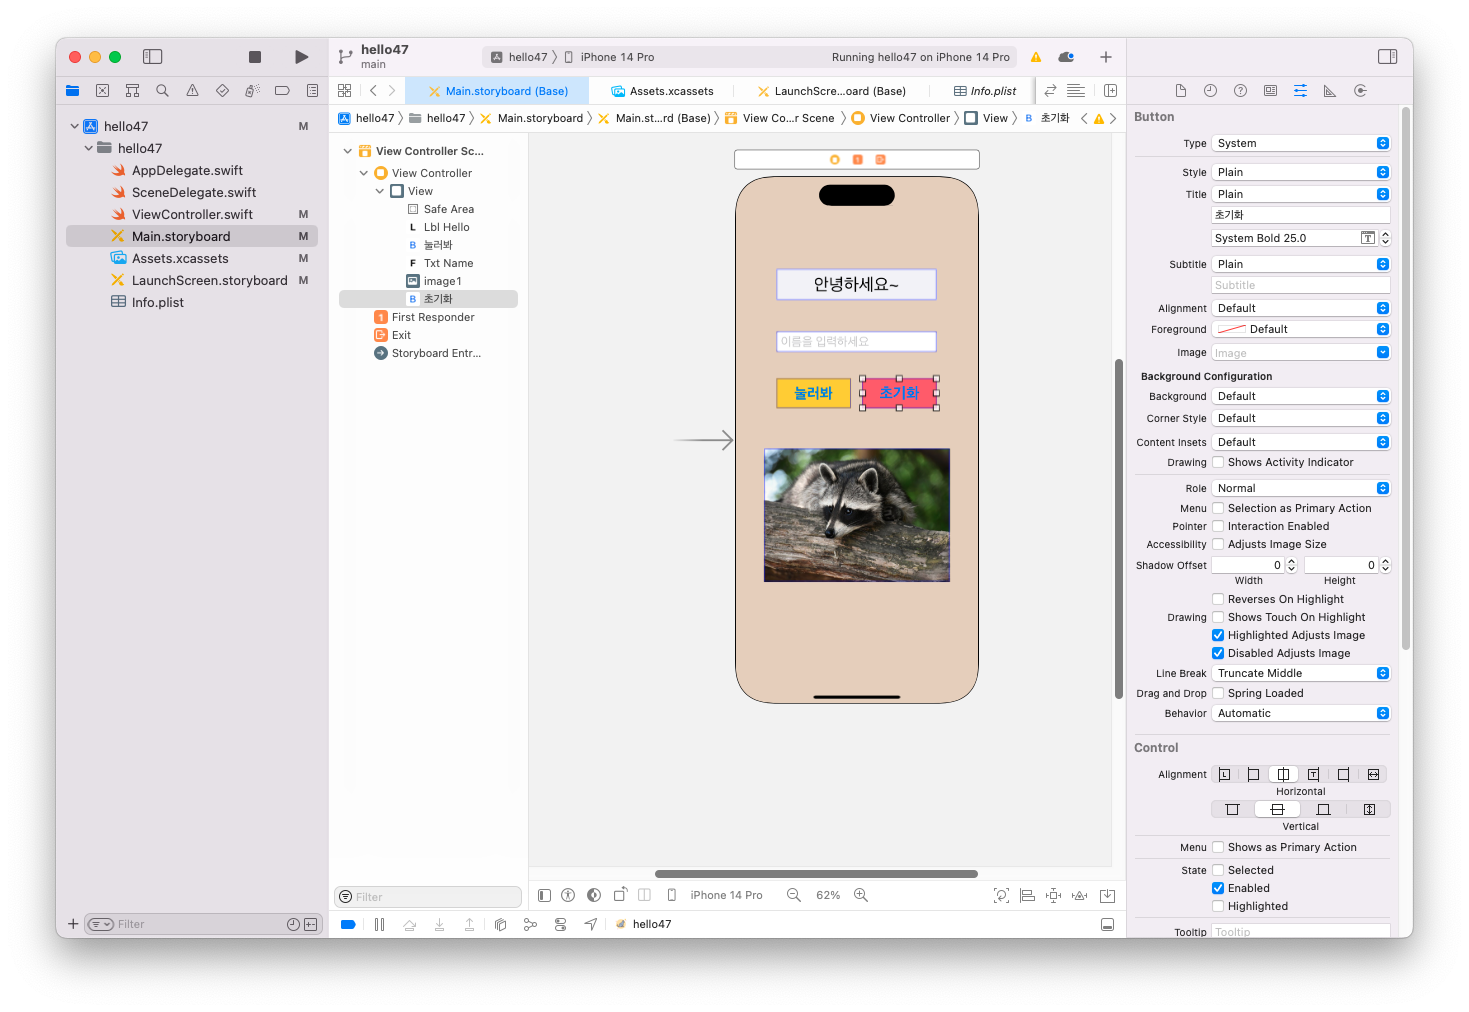Toggle Interaction Enabled pointer checkbox
The width and height of the screenshot is (1469, 1012).
coord(1218,526)
